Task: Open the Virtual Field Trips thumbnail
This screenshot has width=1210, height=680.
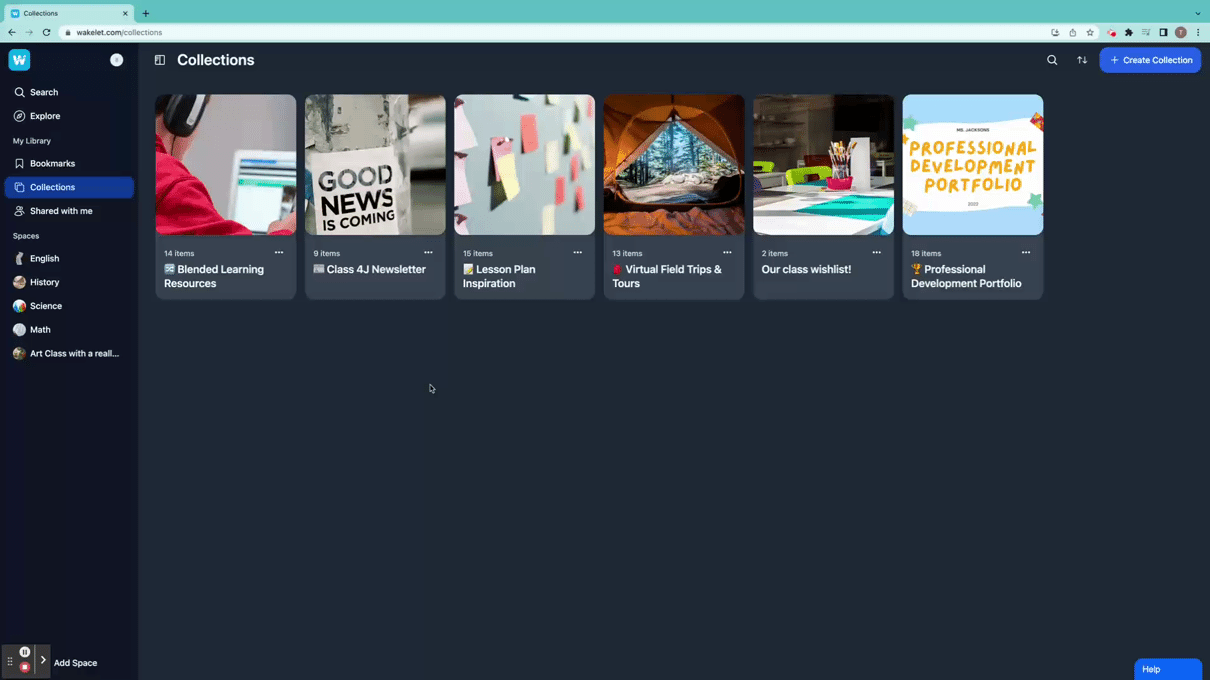Action: pos(673,165)
